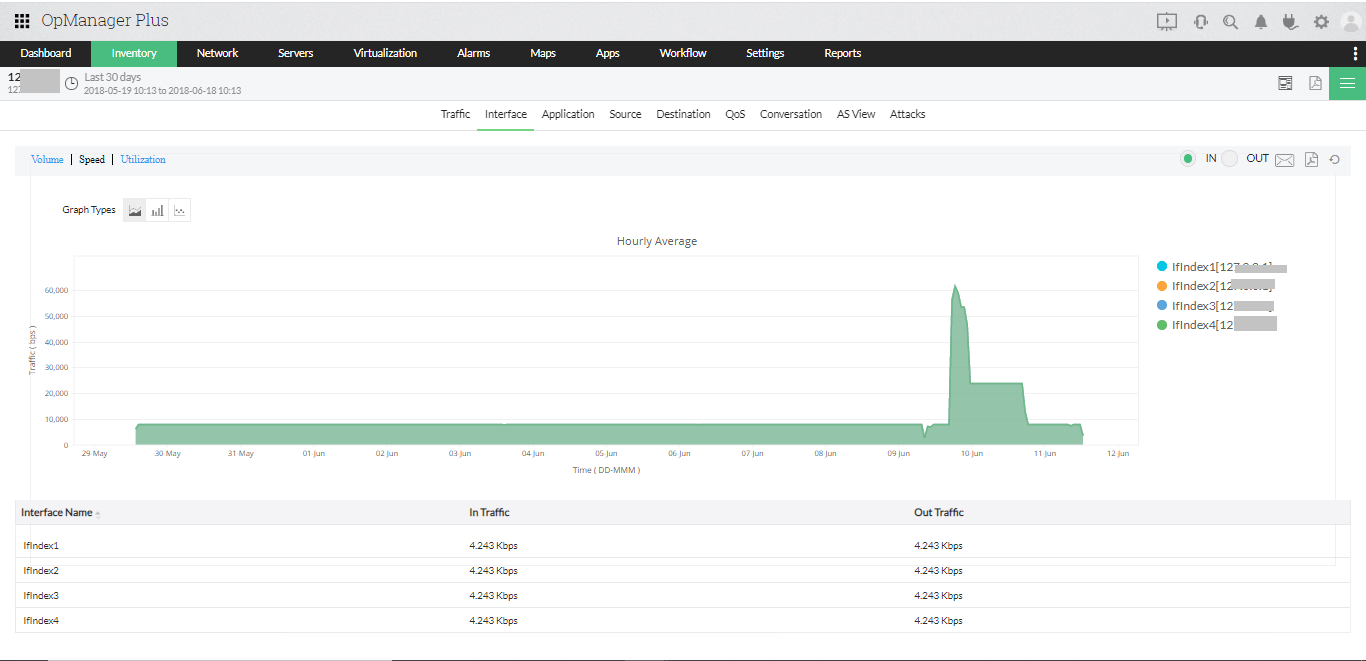Open the time period clock selector
This screenshot has width=1366, height=661.
(69, 82)
